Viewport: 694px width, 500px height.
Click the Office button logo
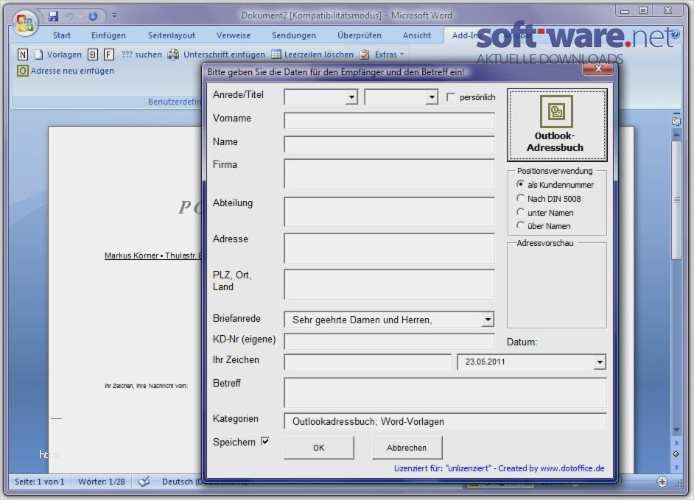click(x=24, y=22)
